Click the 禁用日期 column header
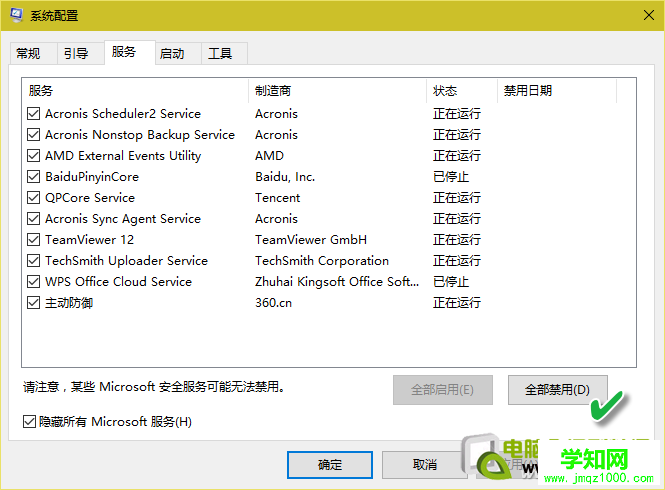 [556, 91]
